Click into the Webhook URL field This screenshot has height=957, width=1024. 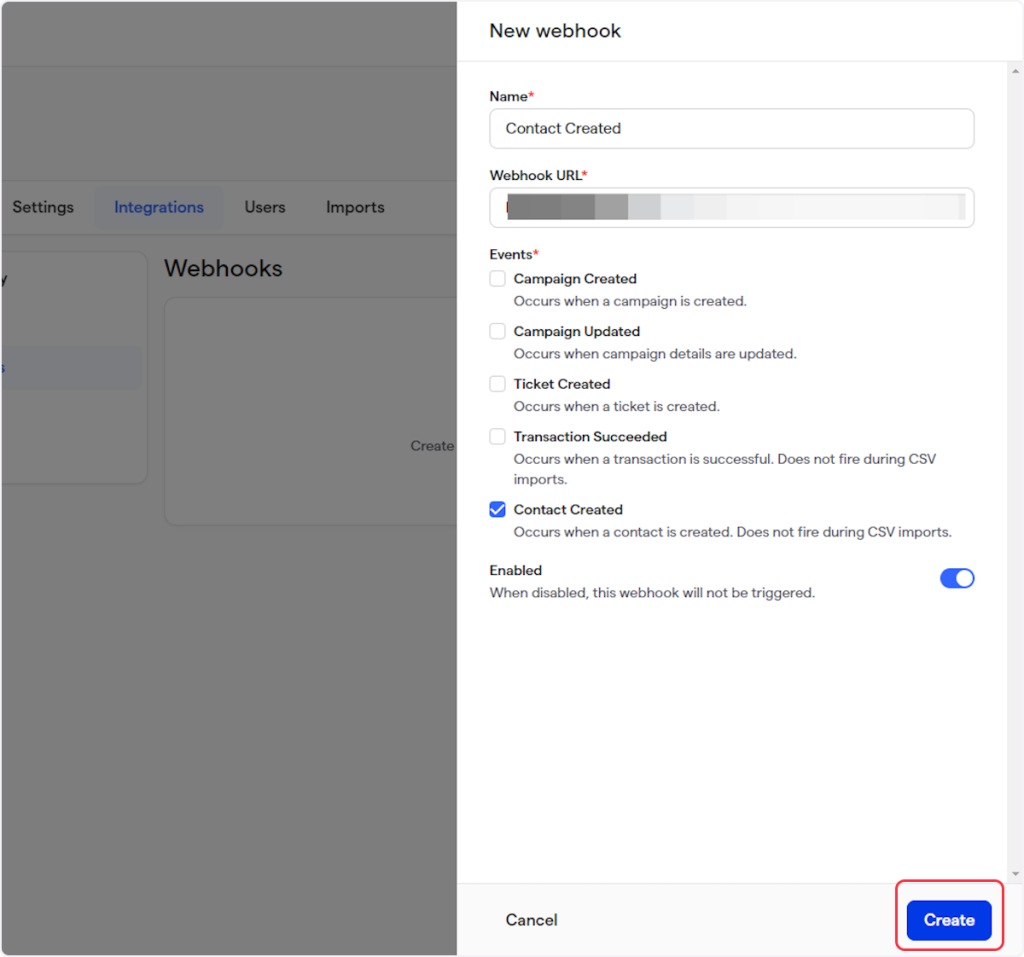(731, 207)
